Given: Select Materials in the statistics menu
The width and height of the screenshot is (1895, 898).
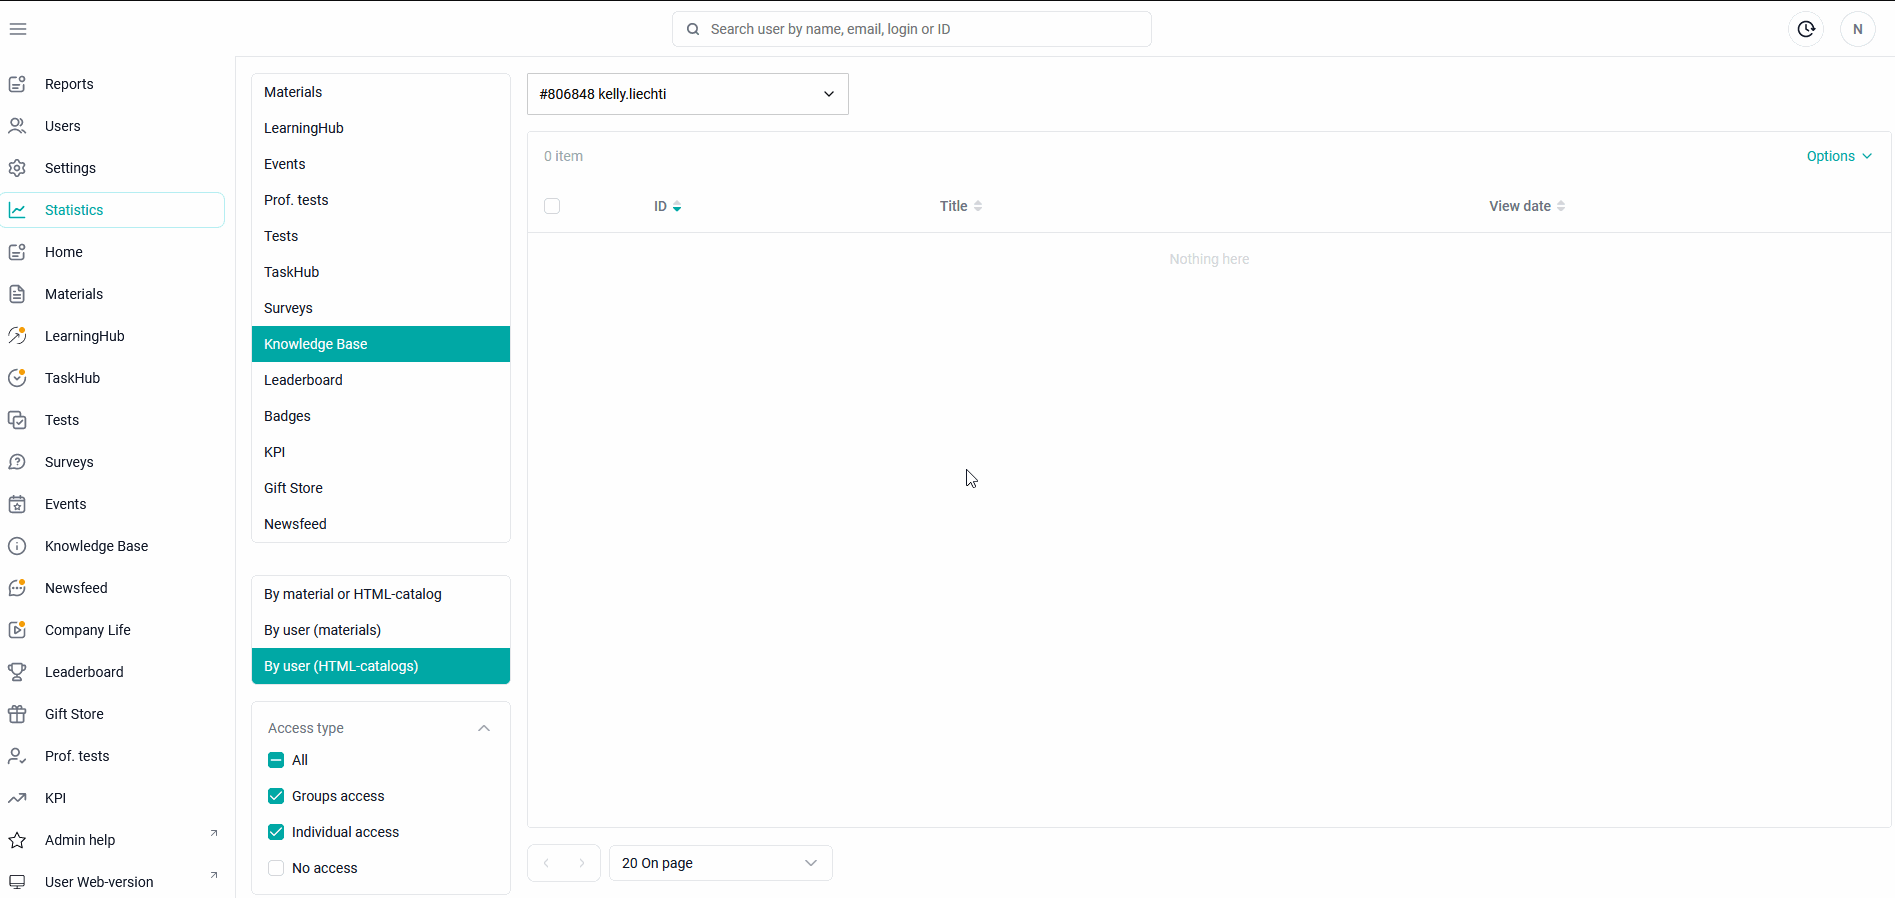Looking at the screenshot, I should click(381, 92).
